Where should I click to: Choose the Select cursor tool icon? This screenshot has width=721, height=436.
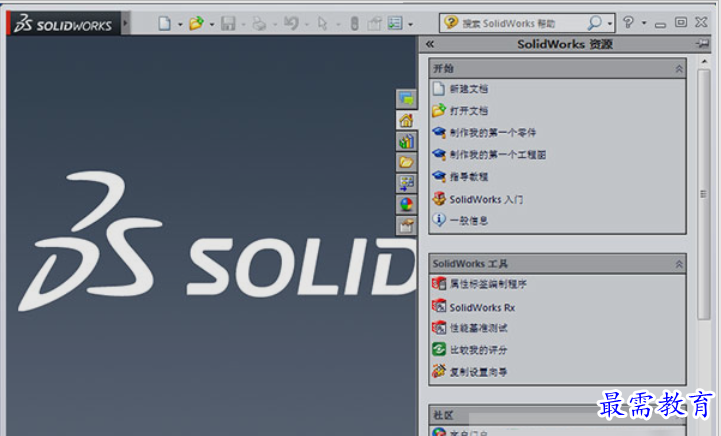(x=322, y=23)
